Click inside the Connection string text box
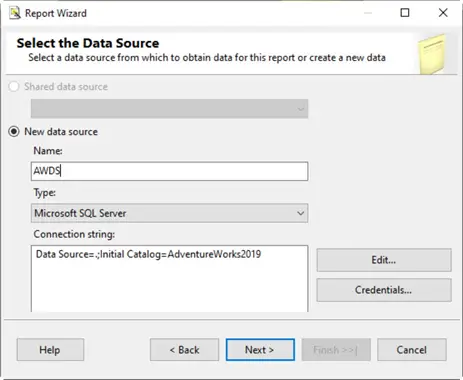This screenshot has width=463, height=380. (169, 279)
